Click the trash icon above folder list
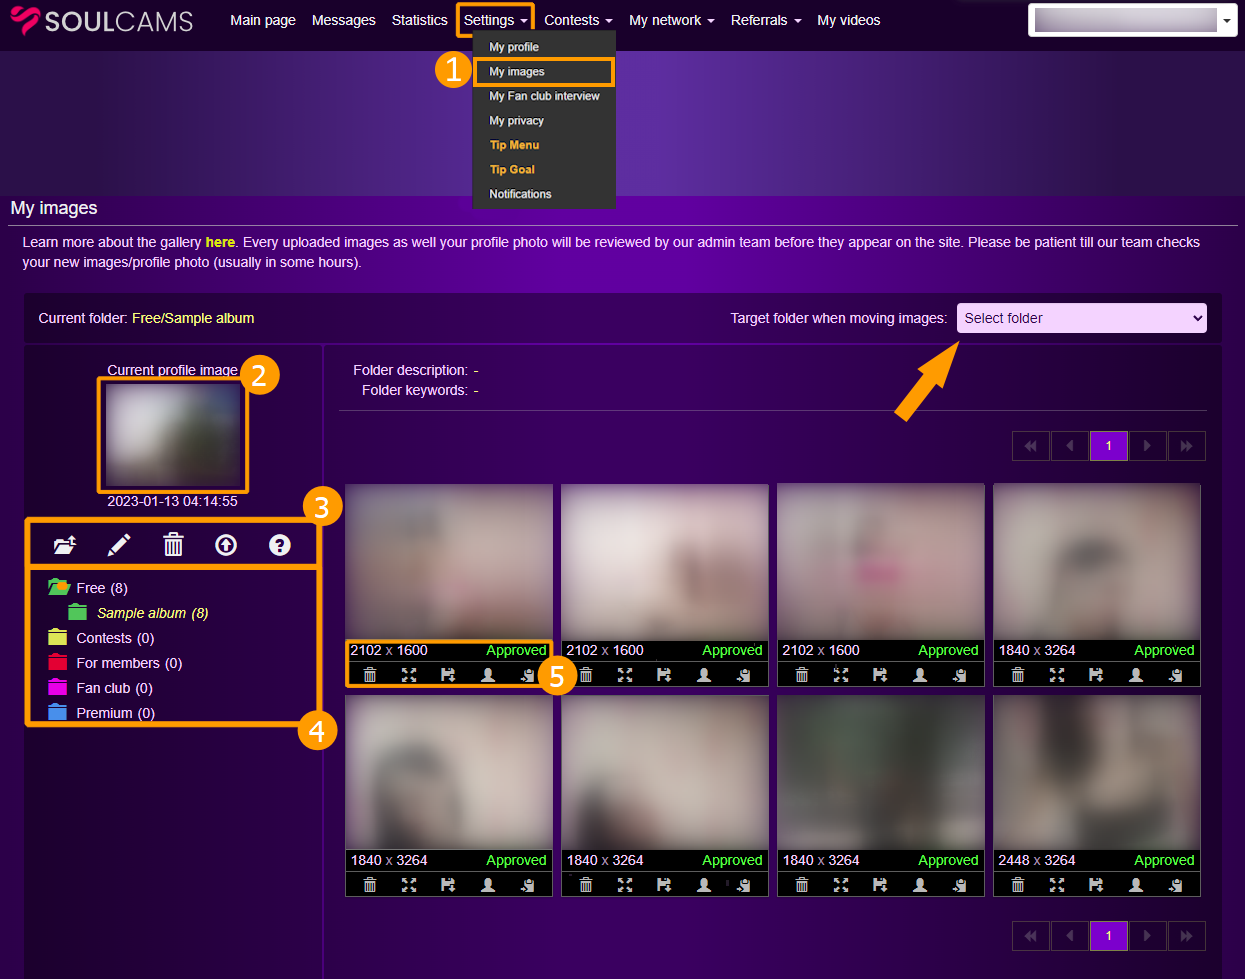Viewport: 1245px width, 979px height. [x=173, y=545]
